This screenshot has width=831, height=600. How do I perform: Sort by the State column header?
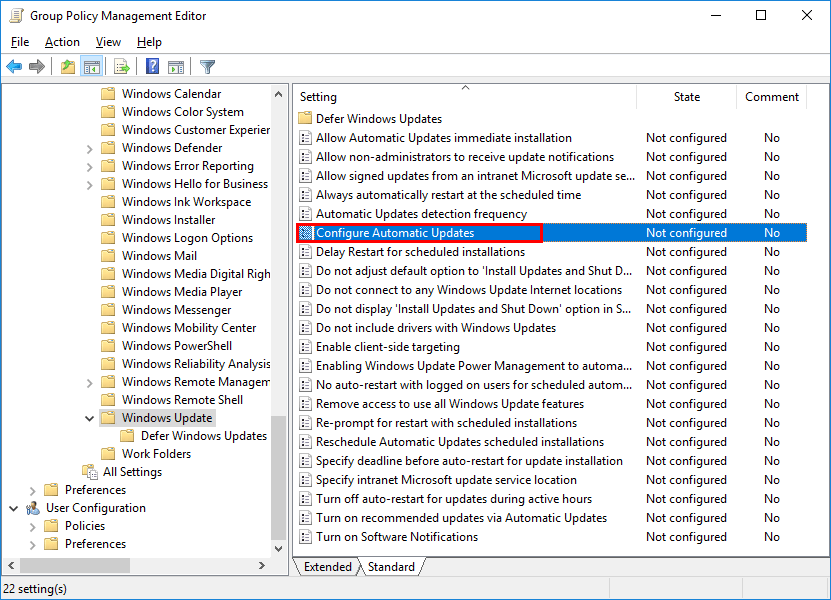pos(686,97)
